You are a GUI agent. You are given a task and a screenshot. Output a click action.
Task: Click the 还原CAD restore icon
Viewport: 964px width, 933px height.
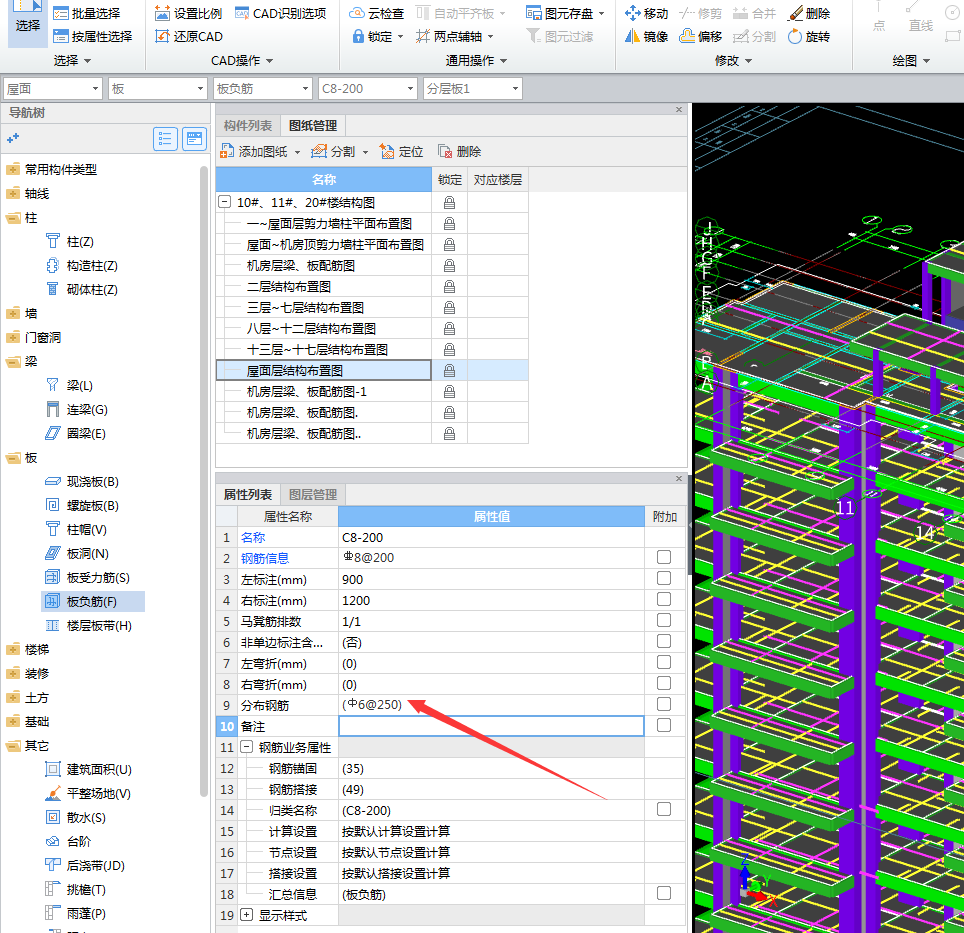pyautogui.click(x=162, y=36)
